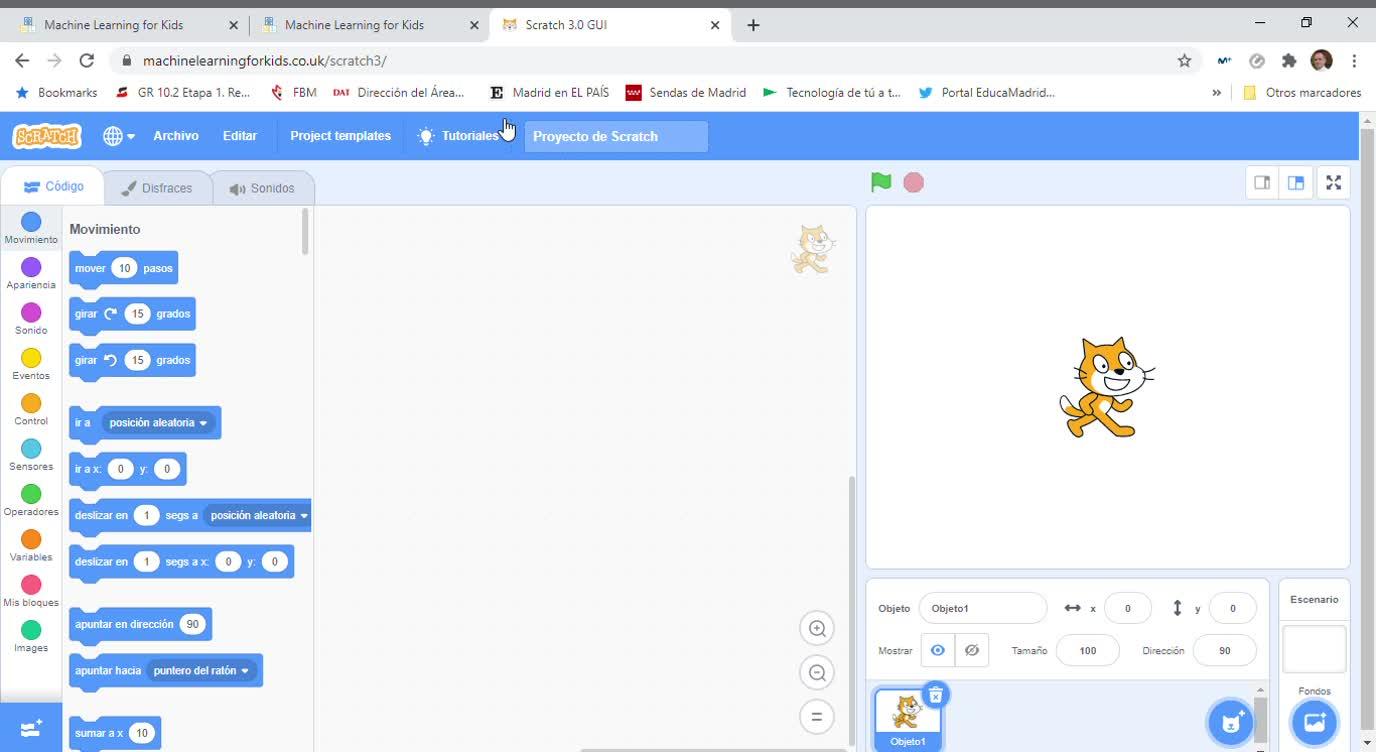Click the 'apuntar en dirección 90' block

coord(140,625)
